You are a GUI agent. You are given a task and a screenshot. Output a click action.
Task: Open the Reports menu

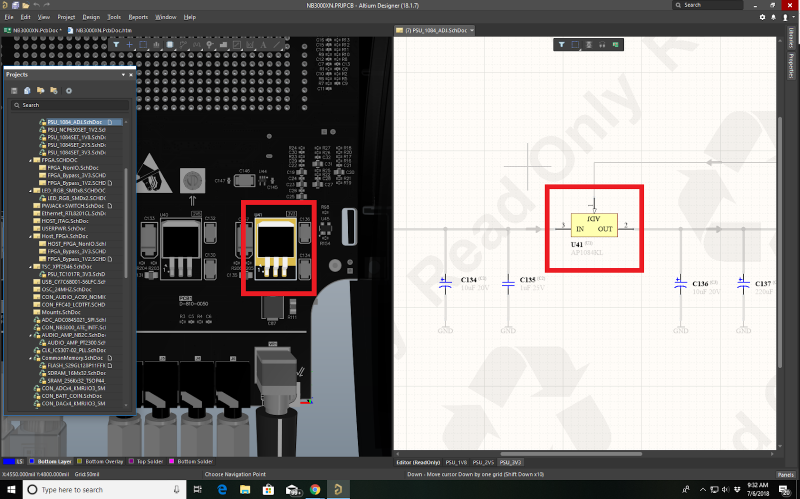point(138,17)
